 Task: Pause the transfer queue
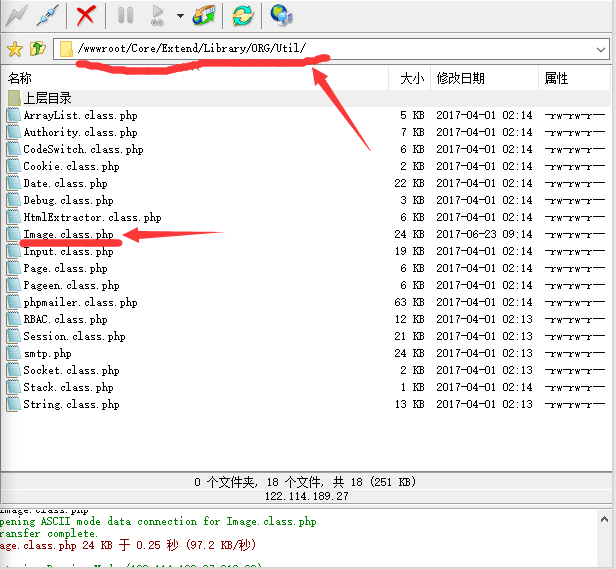tap(125, 15)
